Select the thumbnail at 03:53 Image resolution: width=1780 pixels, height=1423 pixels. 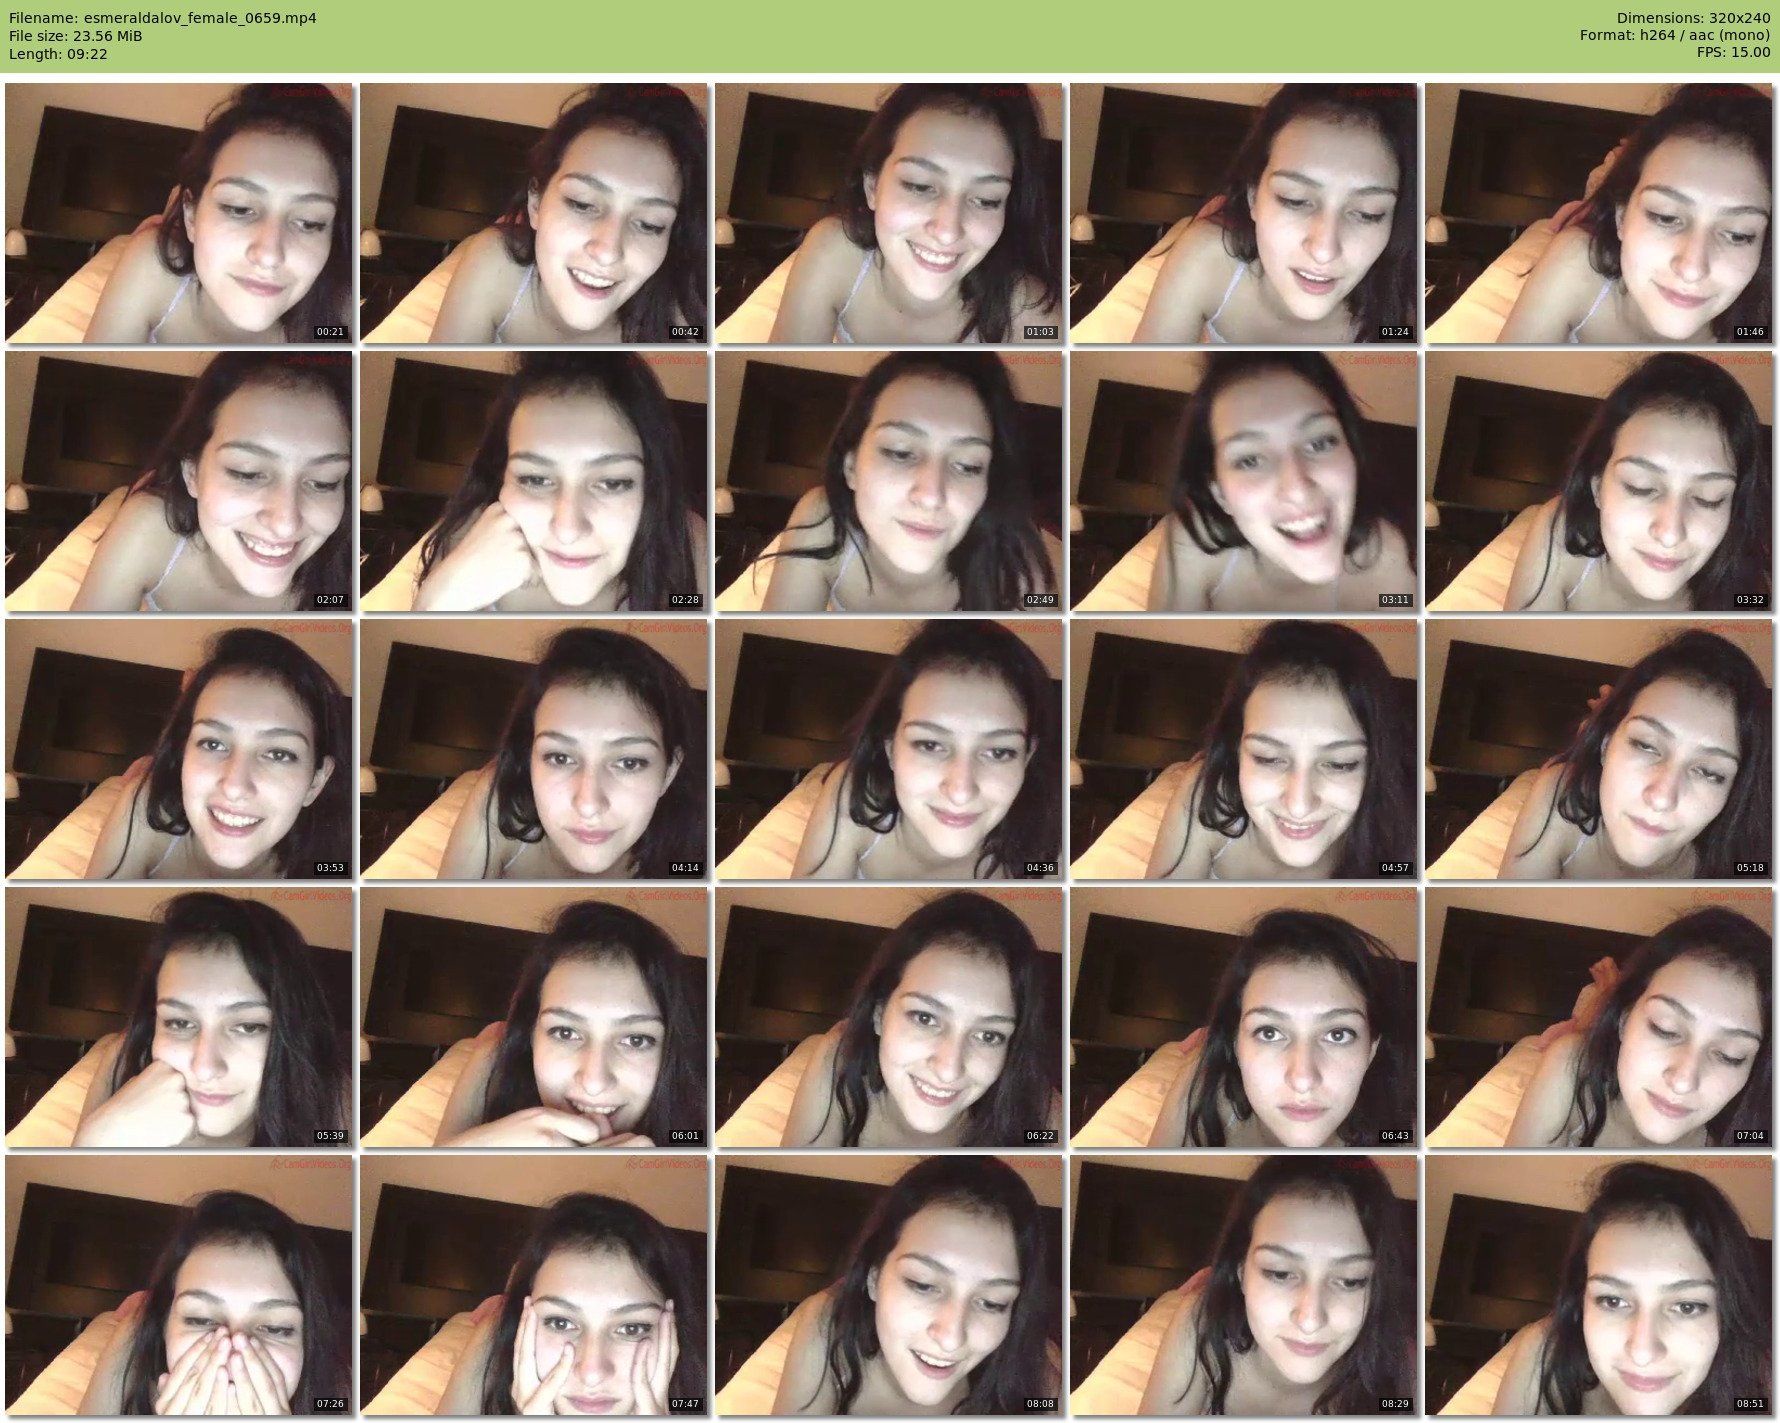[179, 749]
